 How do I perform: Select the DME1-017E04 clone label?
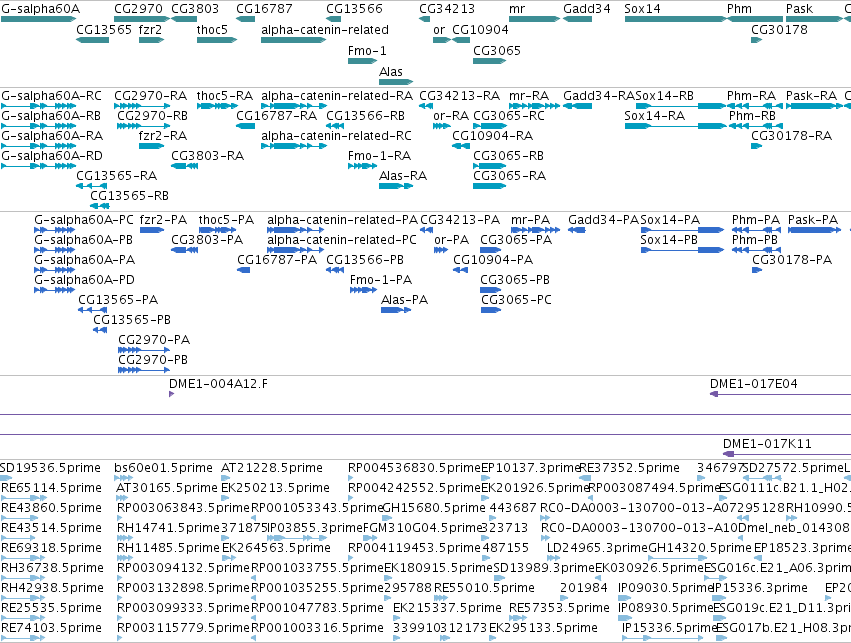coord(754,384)
